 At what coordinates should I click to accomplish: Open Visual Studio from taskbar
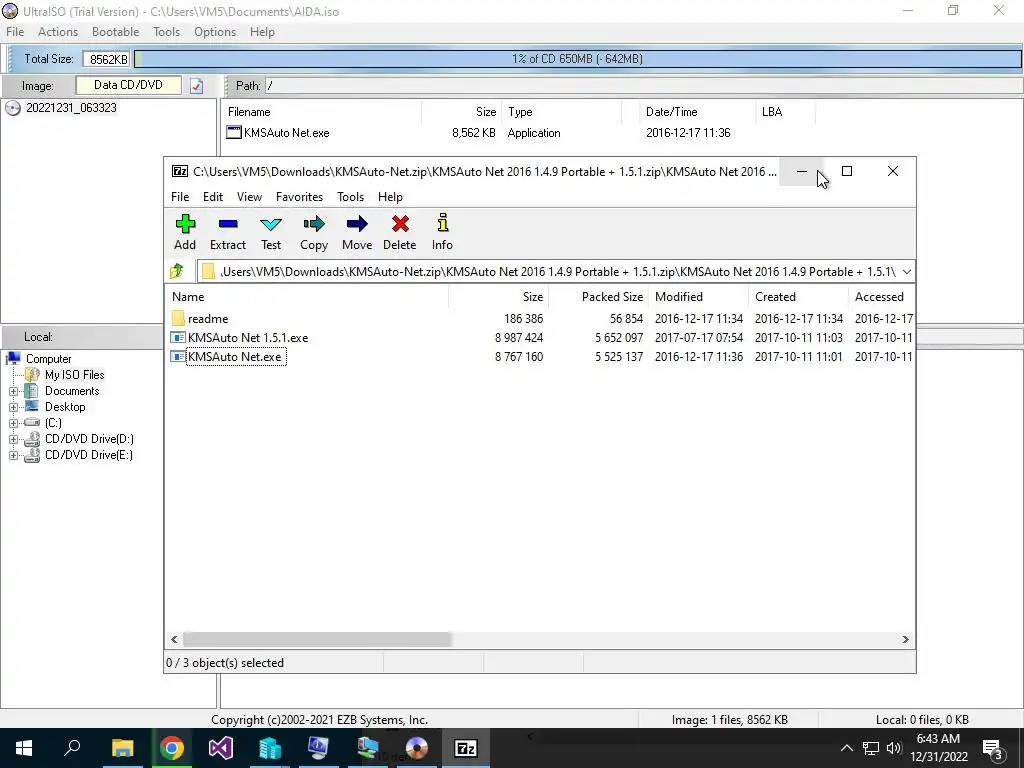click(221, 748)
